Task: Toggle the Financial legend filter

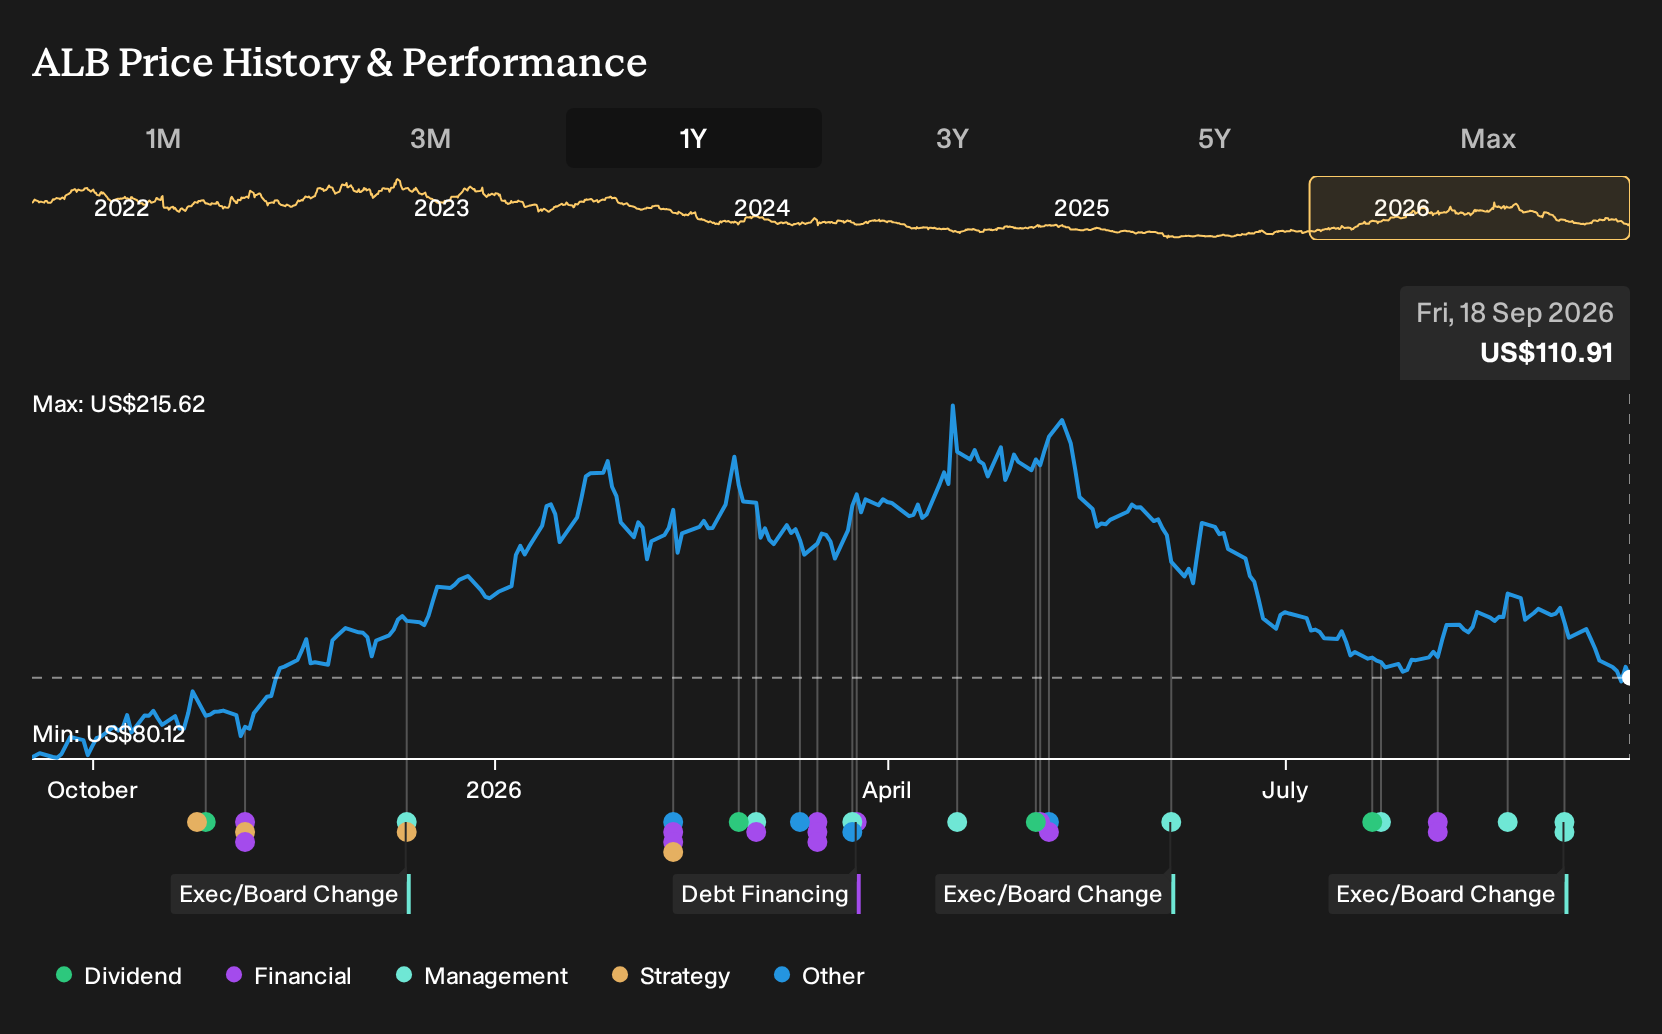Action: [x=288, y=976]
